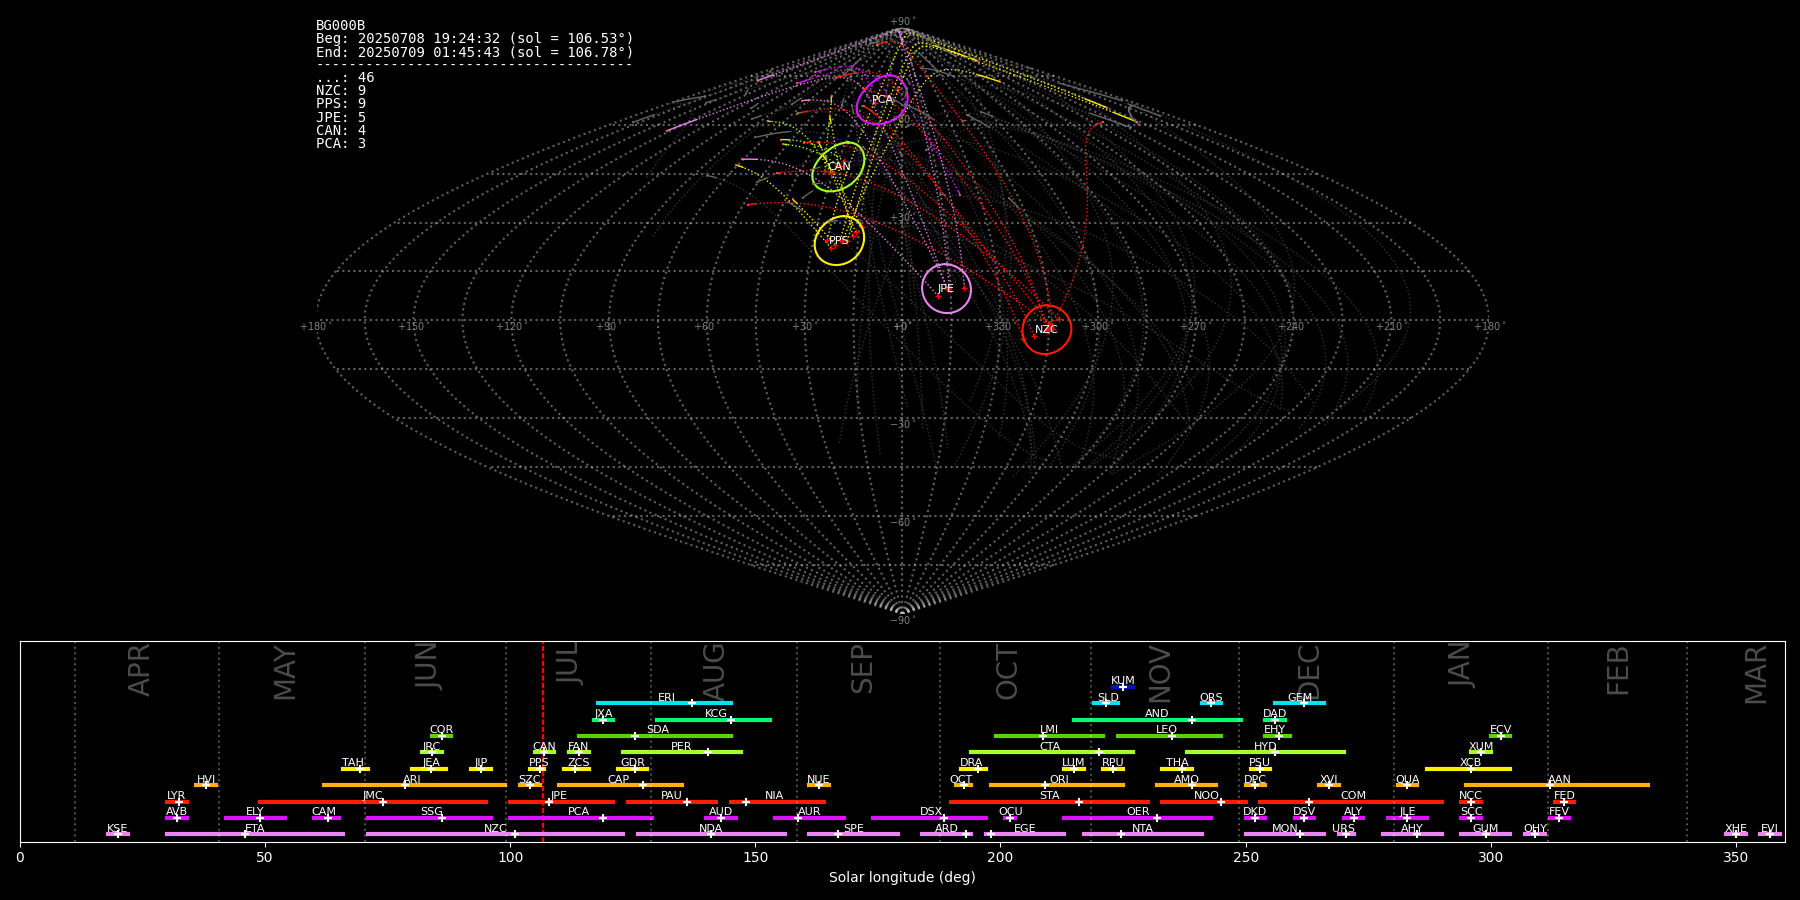Select the ETA shower bar
The image size is (1800, 900).
tap(255, 834)
